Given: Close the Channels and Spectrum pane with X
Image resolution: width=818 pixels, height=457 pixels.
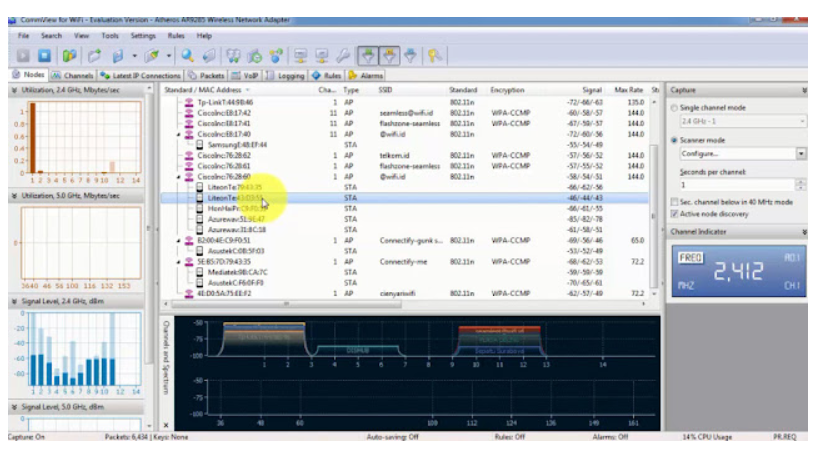Looking at the screenshot, I should (x=166, y=425).
